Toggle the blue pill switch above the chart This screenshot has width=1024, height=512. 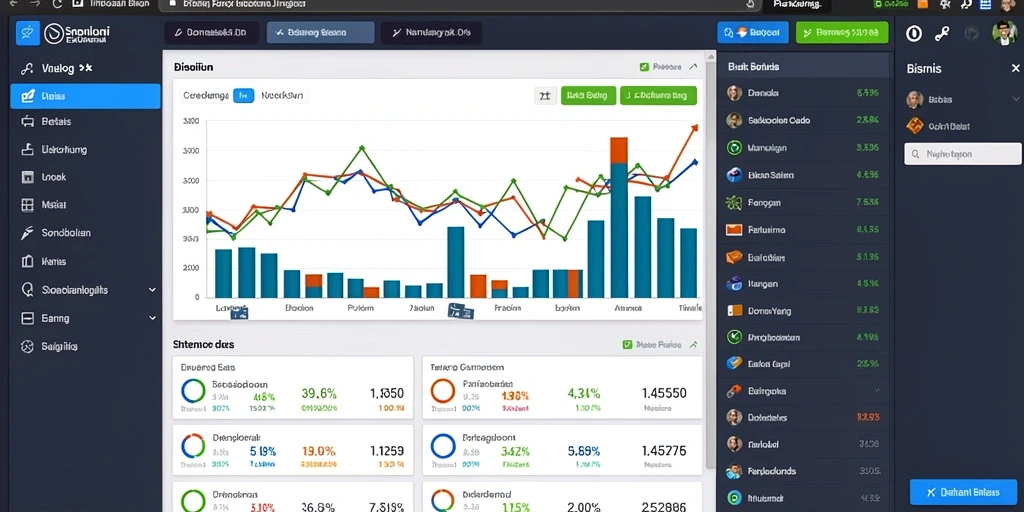(x=244, y=95)
